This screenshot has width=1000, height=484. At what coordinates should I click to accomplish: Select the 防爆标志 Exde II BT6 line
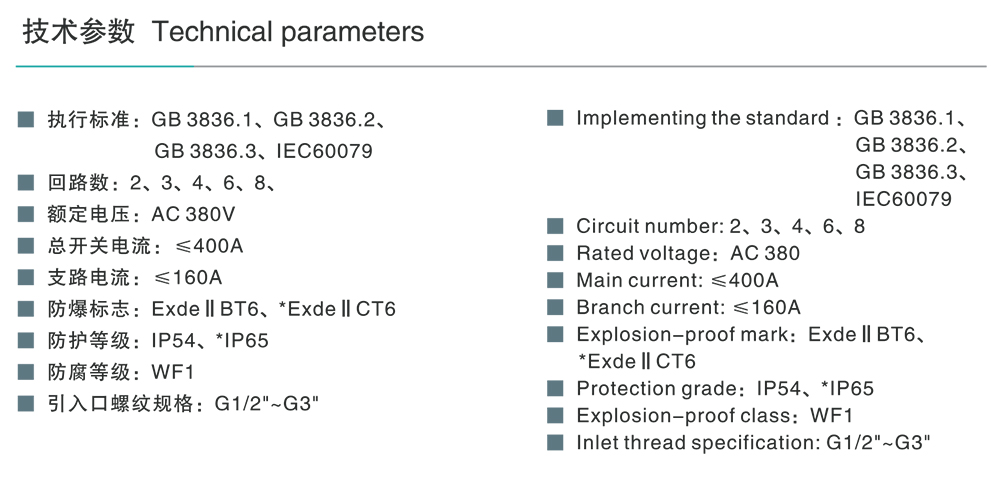point(221,309)
